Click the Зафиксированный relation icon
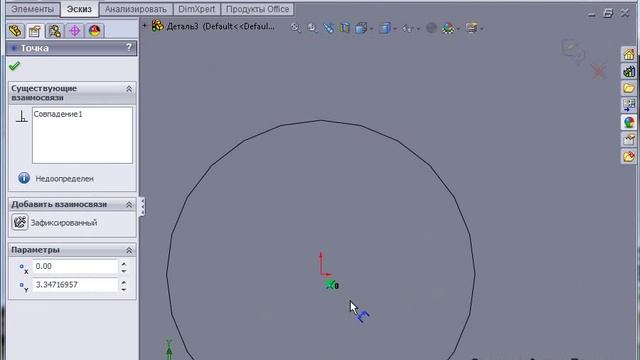 19,222
